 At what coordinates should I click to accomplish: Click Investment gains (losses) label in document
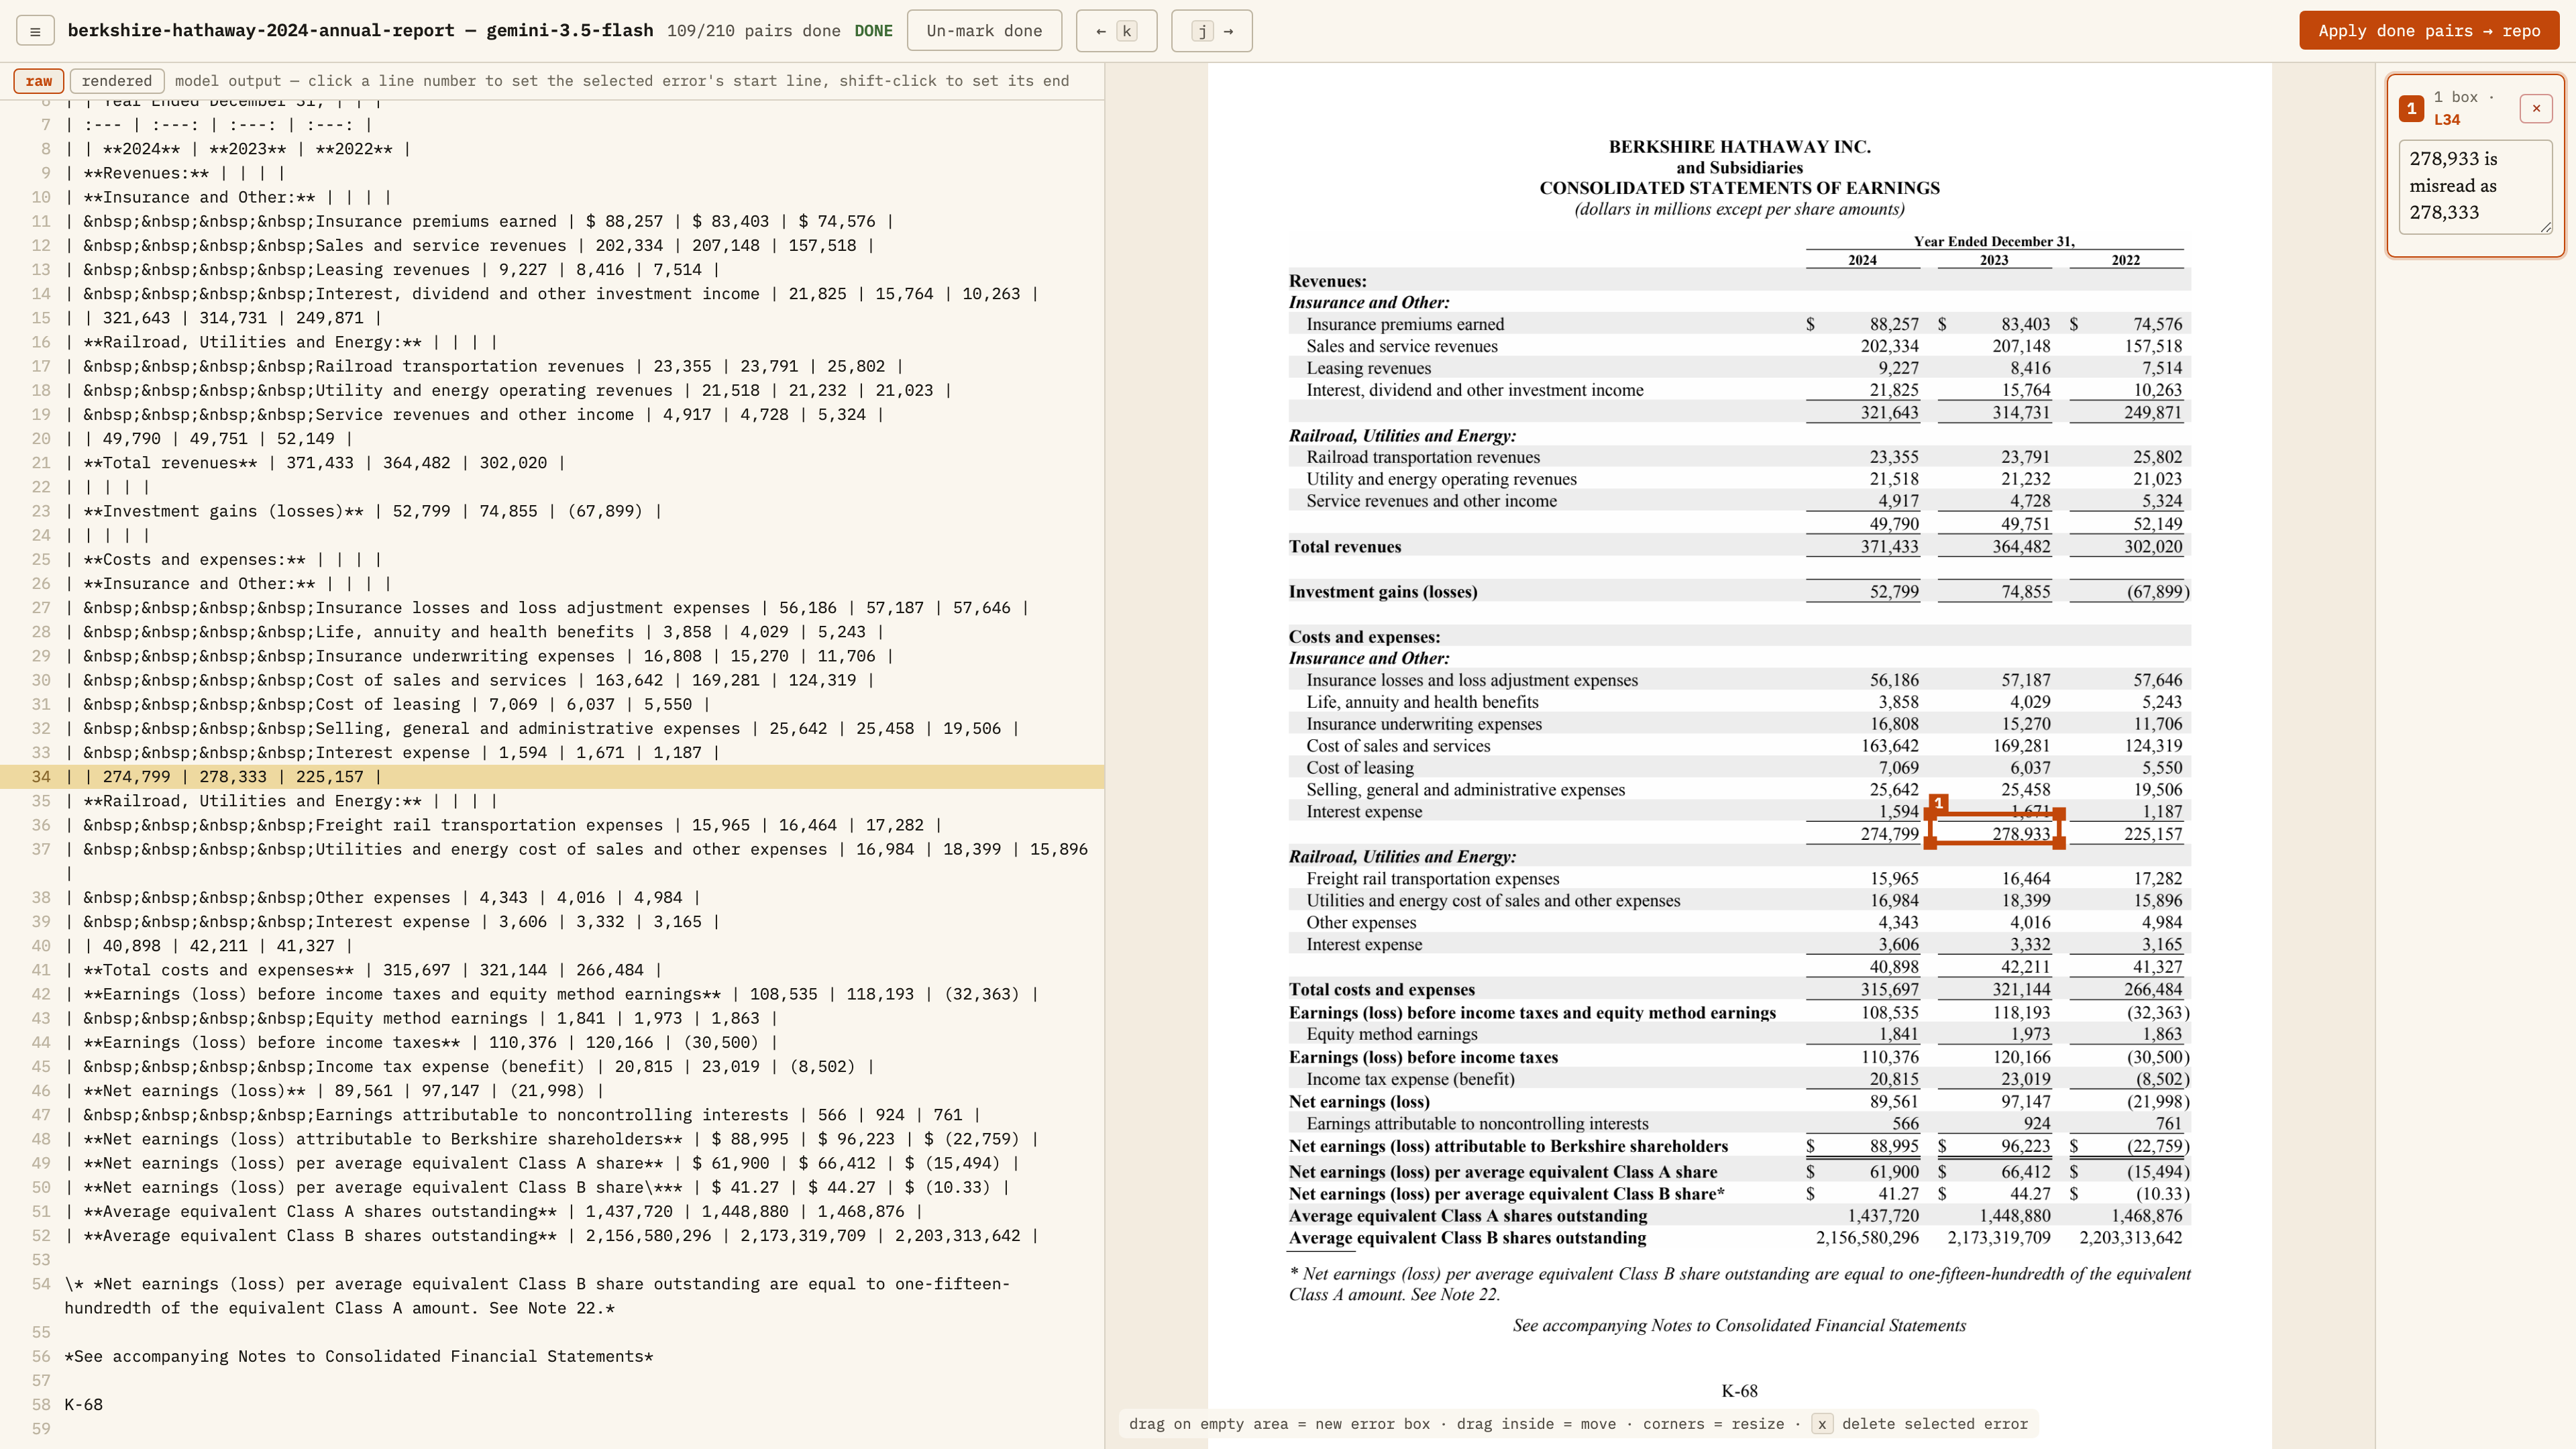point(1383,592)
